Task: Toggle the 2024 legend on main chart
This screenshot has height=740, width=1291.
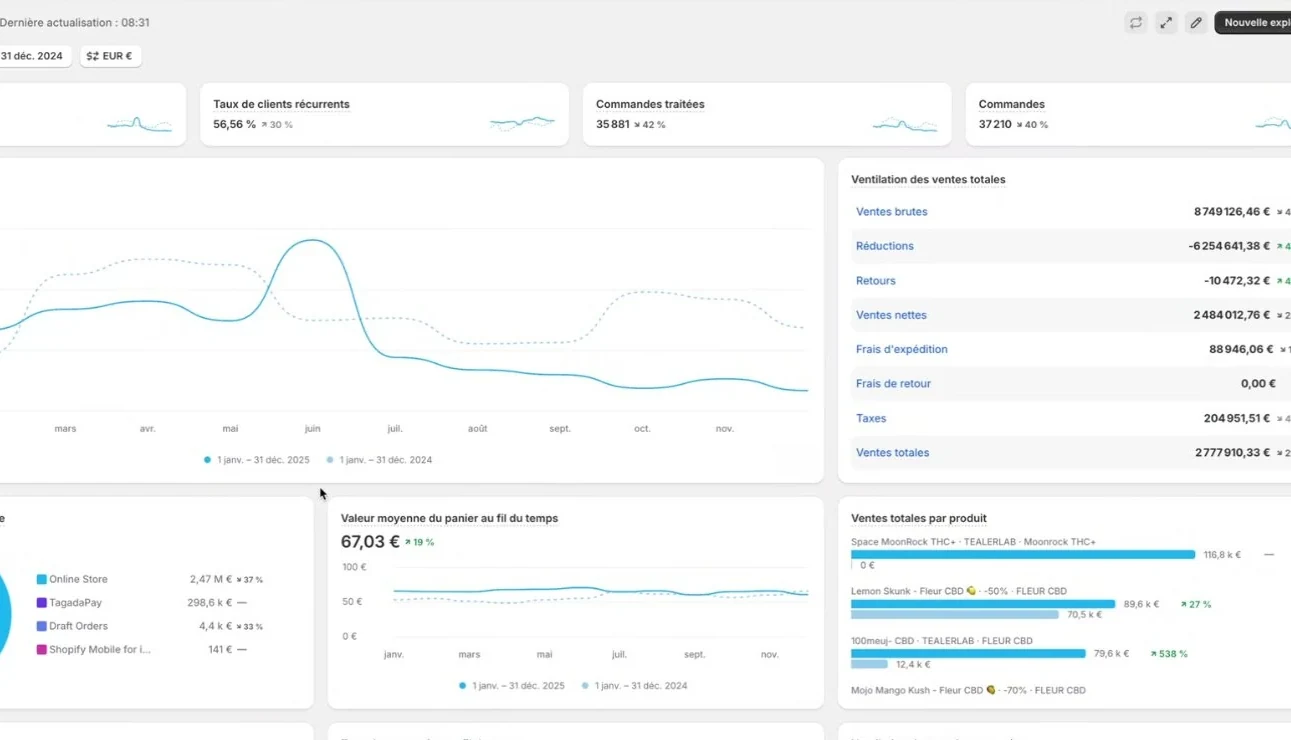Action: pos(379,460)
